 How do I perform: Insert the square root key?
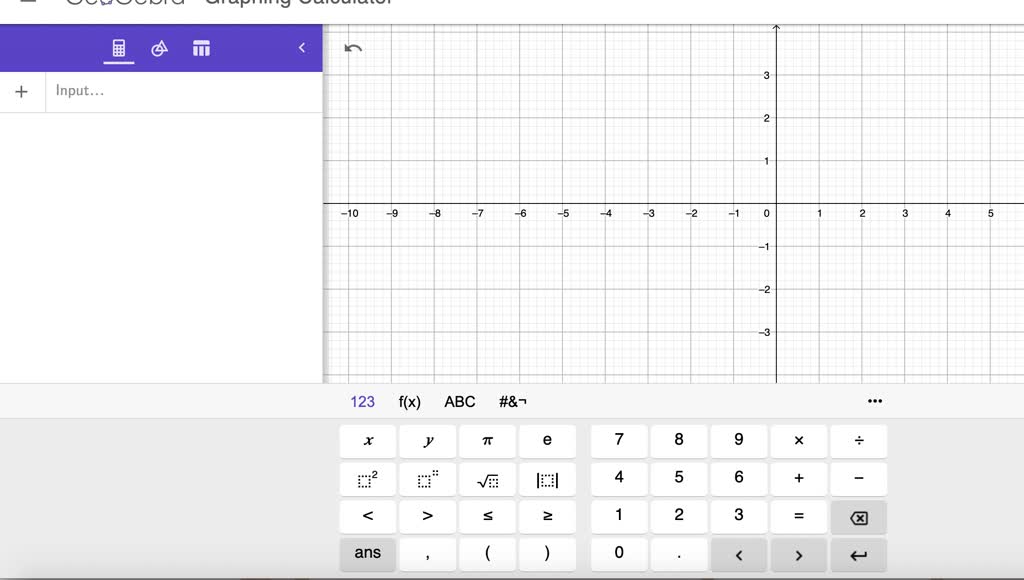(487, 479)
